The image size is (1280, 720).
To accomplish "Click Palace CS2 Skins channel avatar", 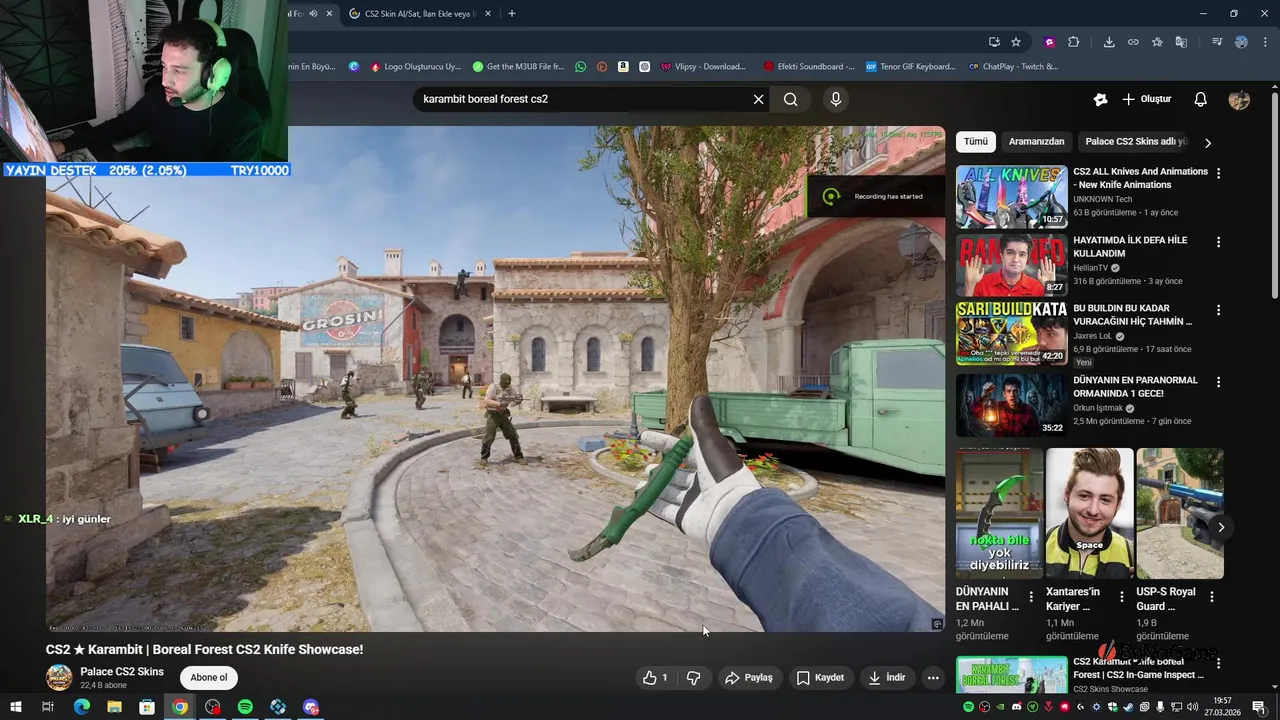I will (60, 677).
